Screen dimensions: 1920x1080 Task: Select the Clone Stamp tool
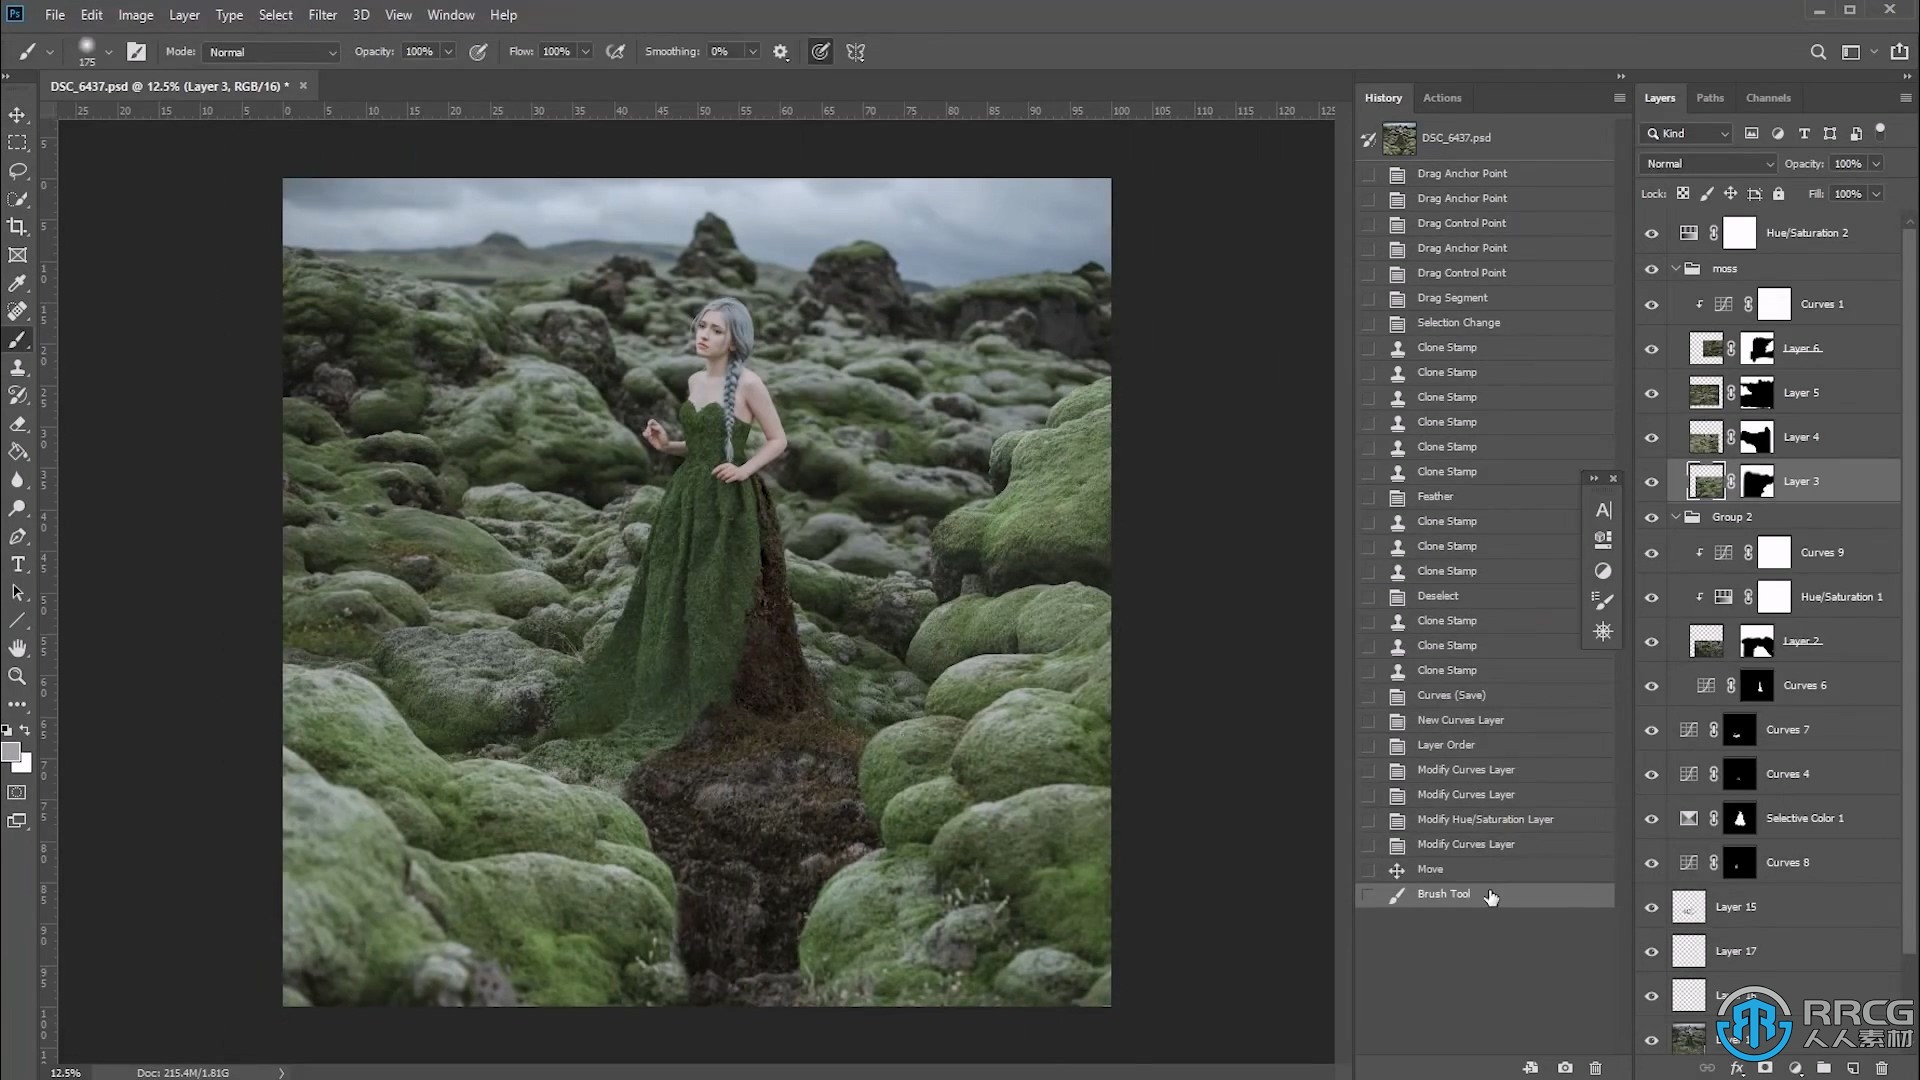coord(17,368)
